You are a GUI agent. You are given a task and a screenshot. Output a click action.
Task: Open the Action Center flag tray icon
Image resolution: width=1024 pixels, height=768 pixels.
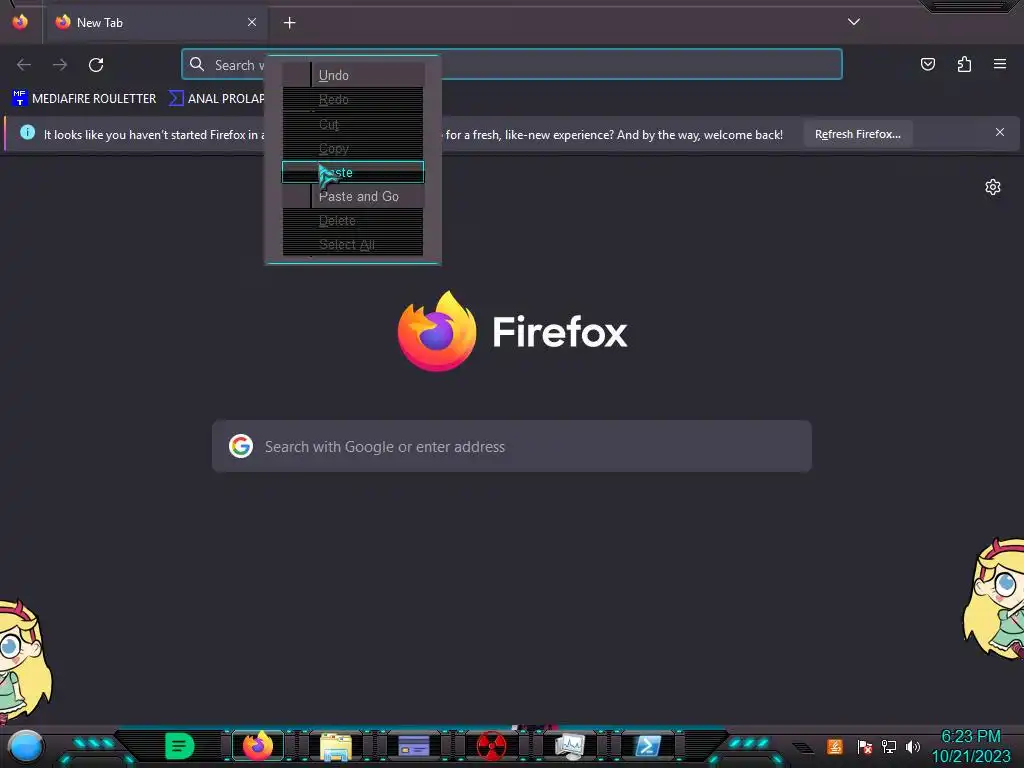tap(864, 746)
